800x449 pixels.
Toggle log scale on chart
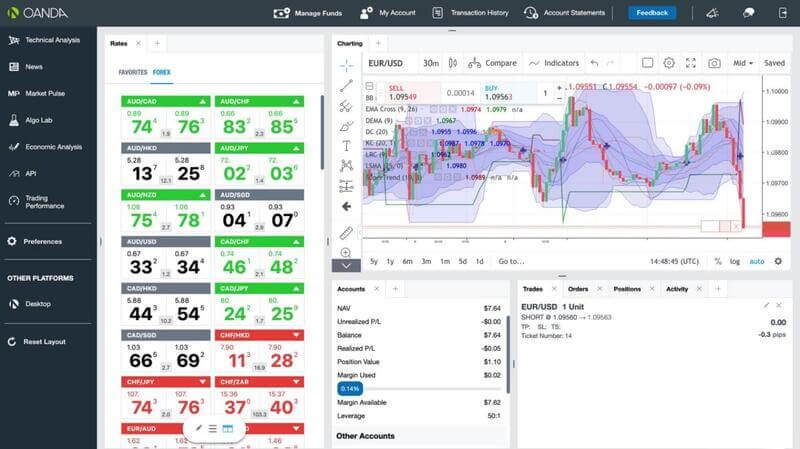pos(735,261)
